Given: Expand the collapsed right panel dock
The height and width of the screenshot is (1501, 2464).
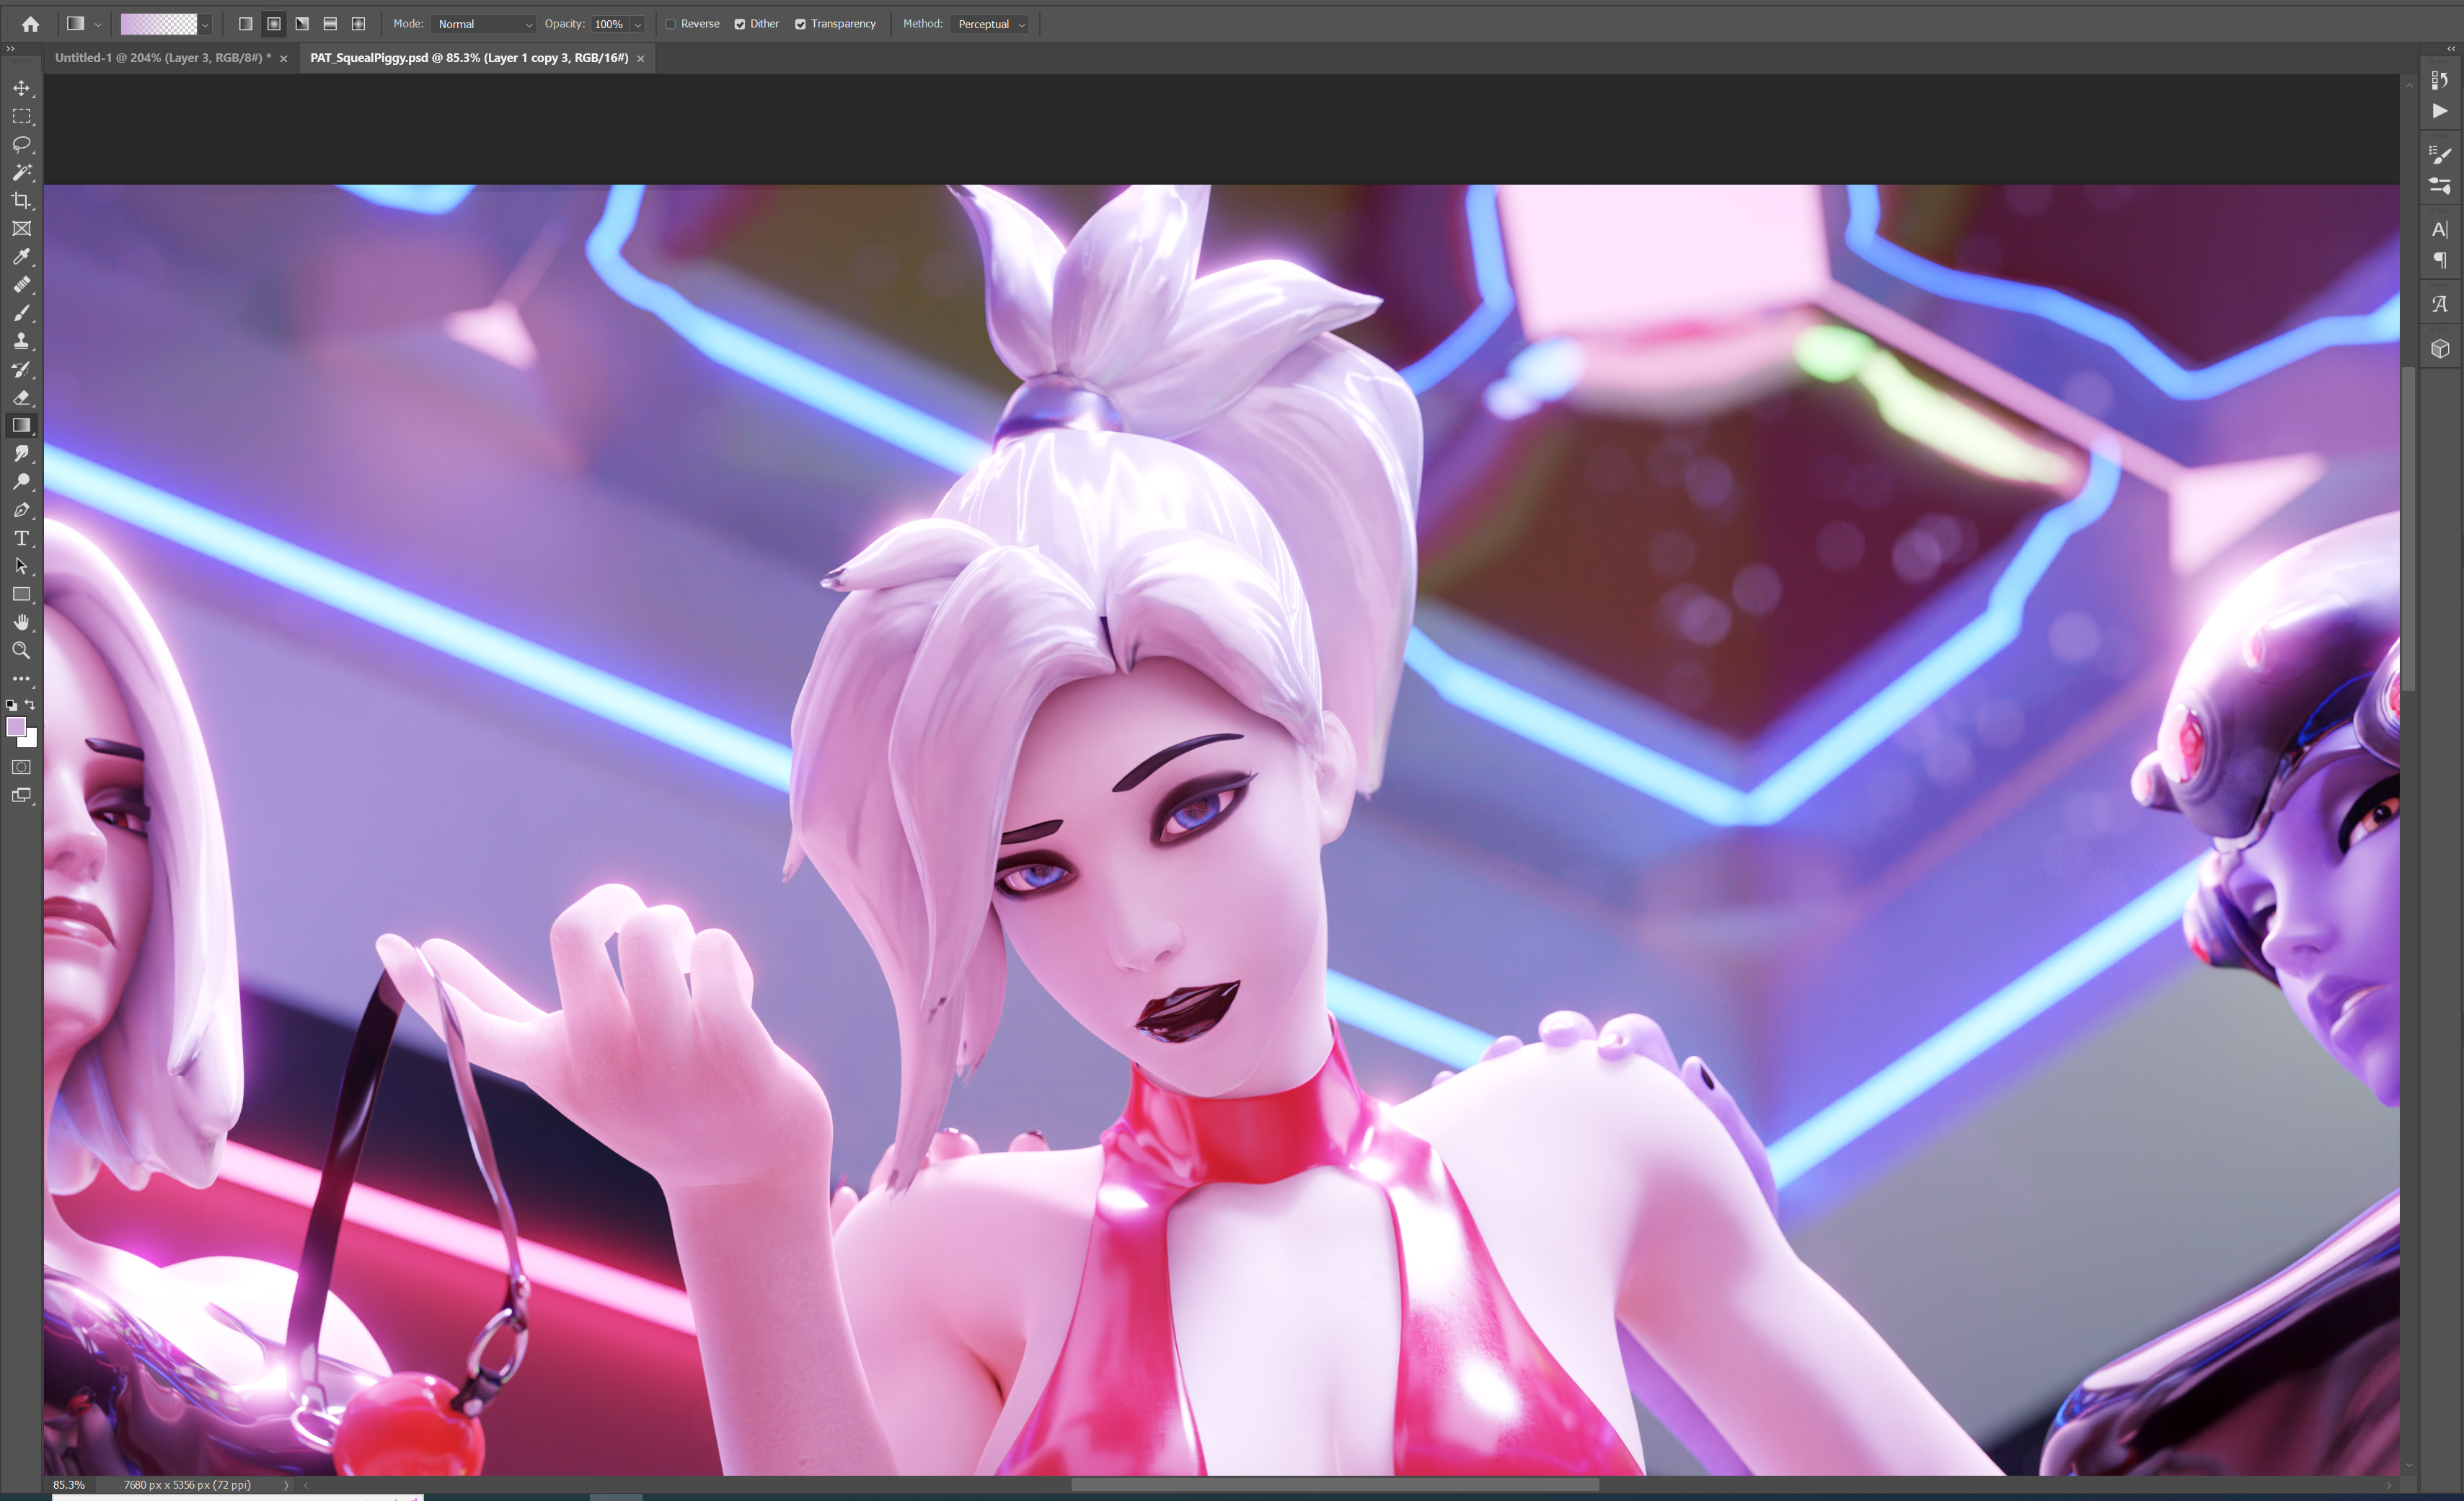Looking at the screenshot, I should click(x=2451, y=48).
